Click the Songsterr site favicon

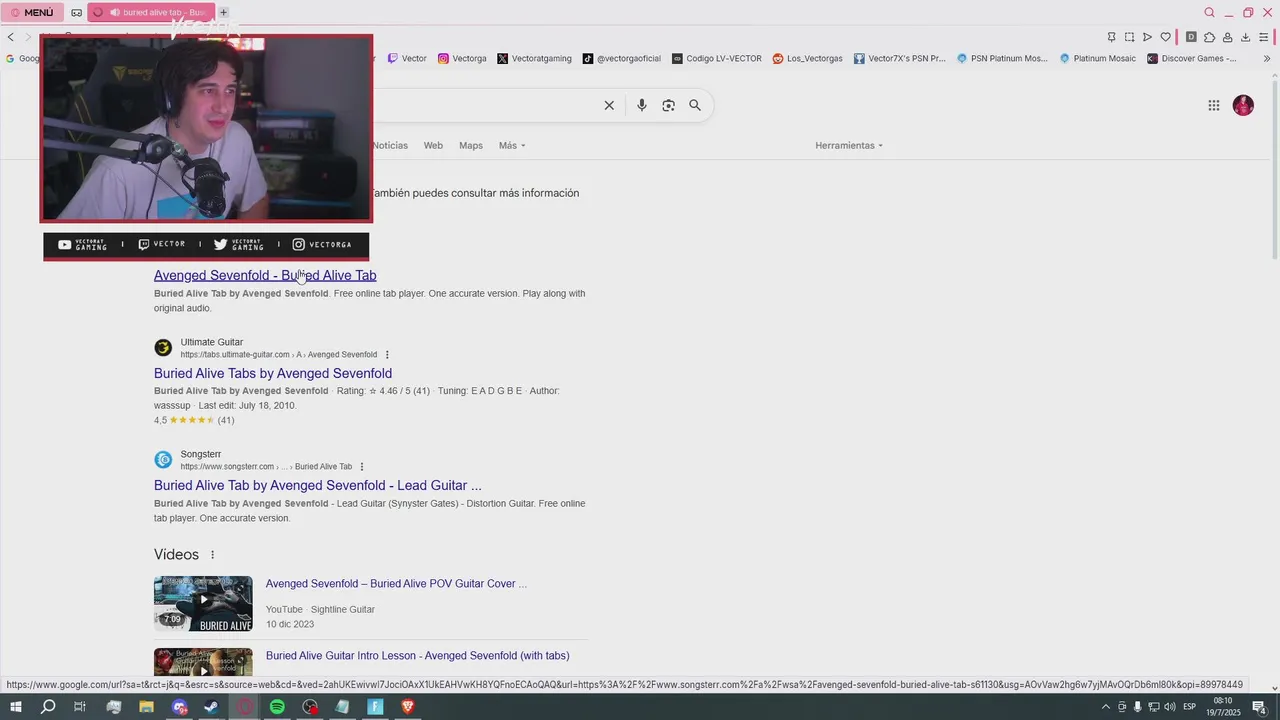163,460
